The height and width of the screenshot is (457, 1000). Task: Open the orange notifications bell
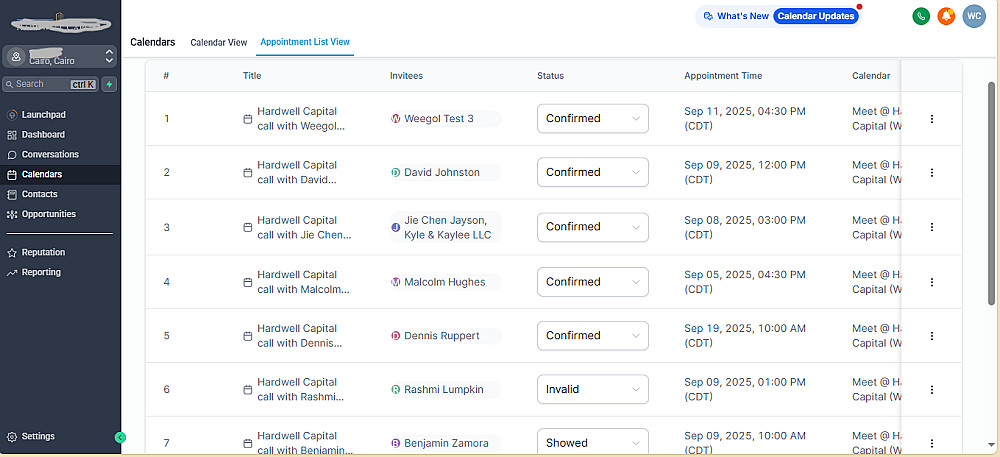[946, 16]
